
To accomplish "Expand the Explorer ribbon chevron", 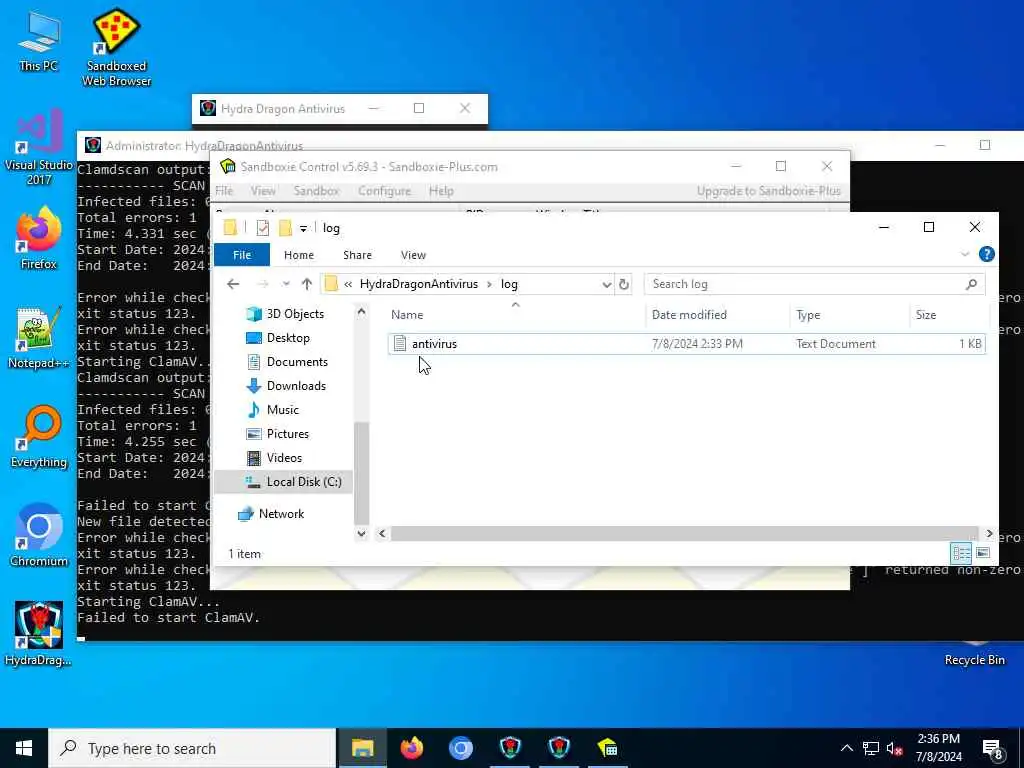I will tap(965, 255).
